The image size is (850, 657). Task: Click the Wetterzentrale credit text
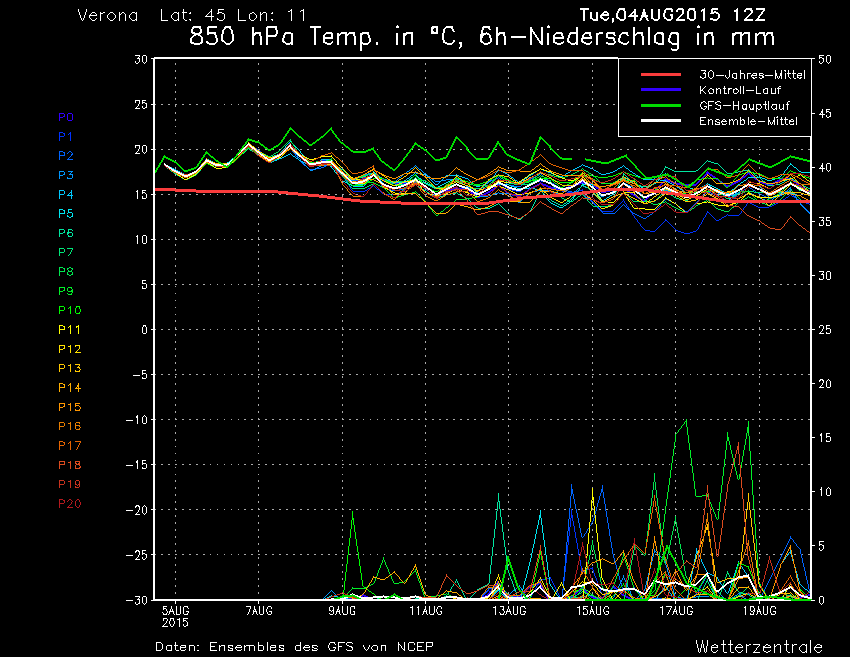759,647
